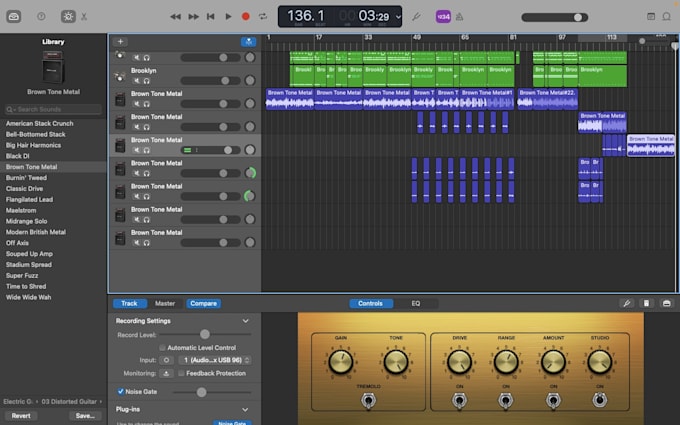Add a new track with the plus button
This screenshot has width=680, height=425.
point(120,42)
